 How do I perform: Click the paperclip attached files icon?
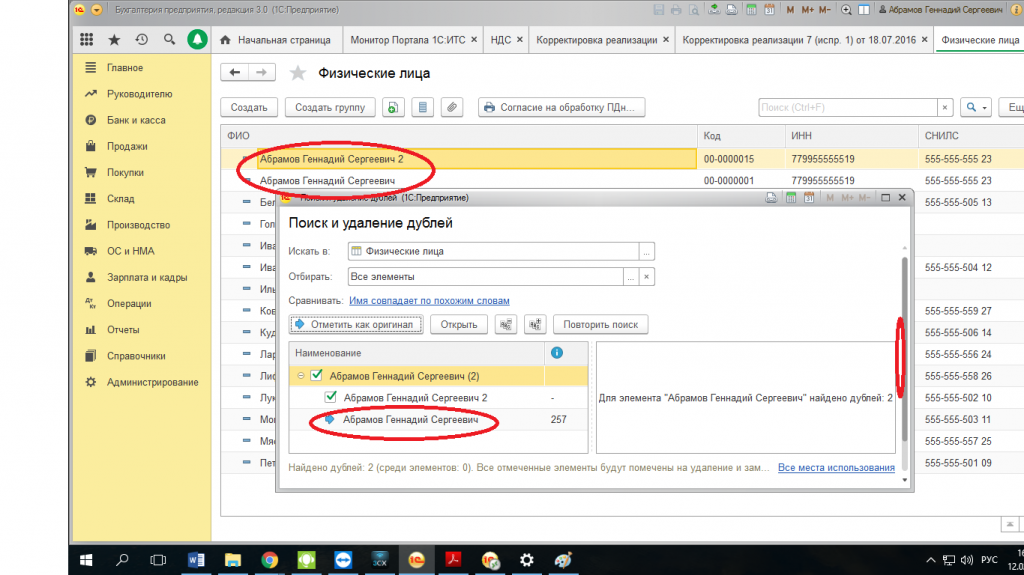click(451, 107)
